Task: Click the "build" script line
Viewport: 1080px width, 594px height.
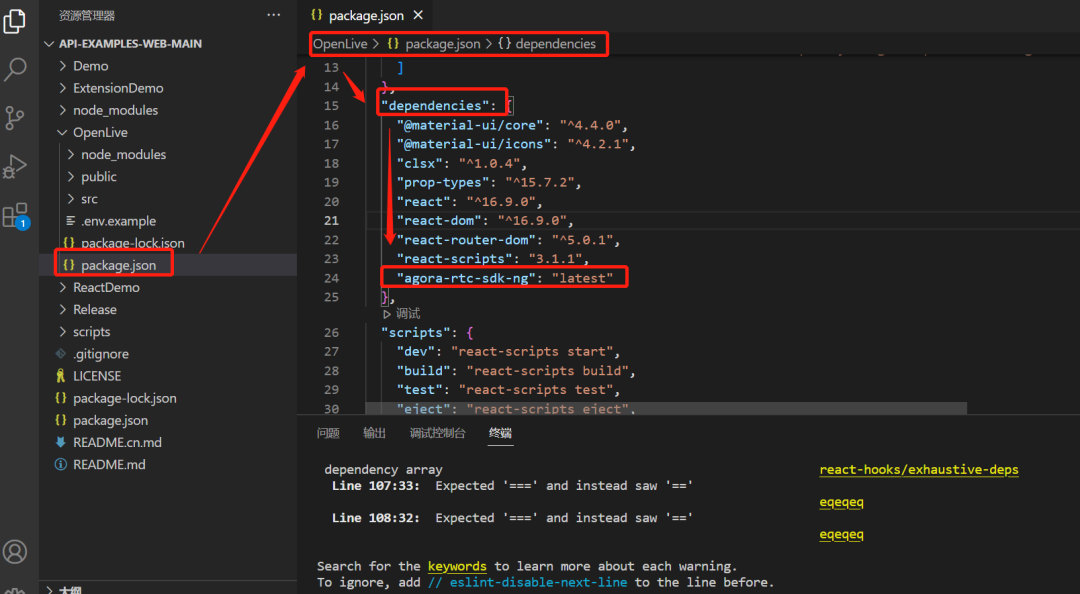Action: click(x=516, y=371)
